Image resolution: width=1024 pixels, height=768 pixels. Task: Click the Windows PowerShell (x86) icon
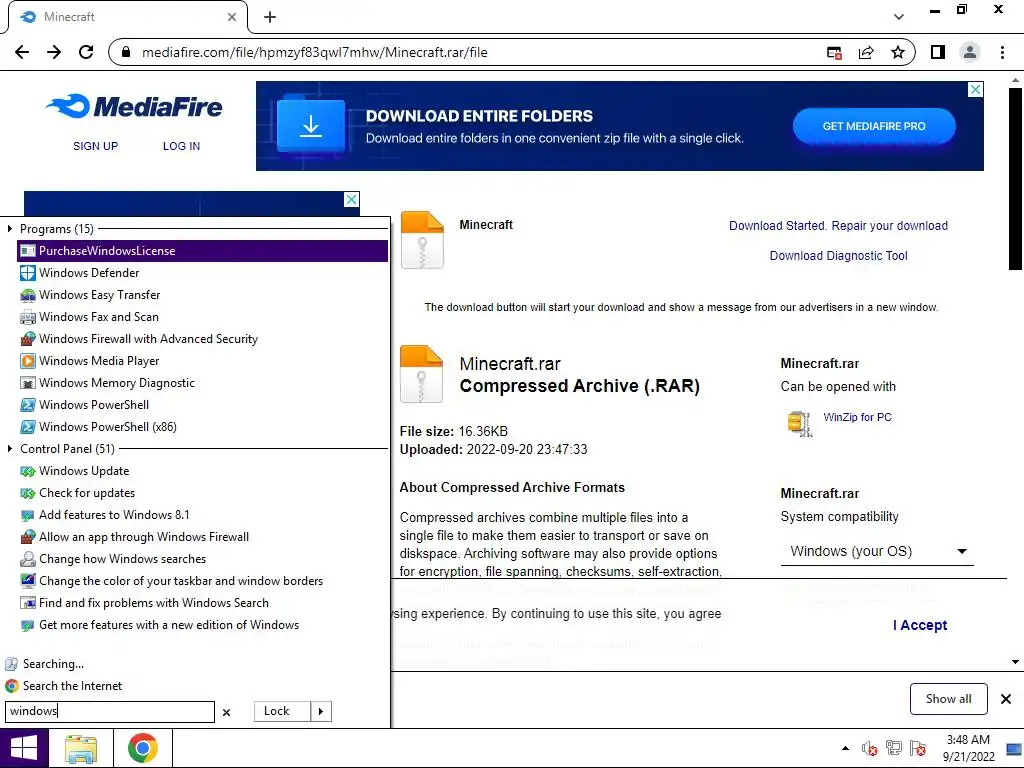click(x=27, y=427)
